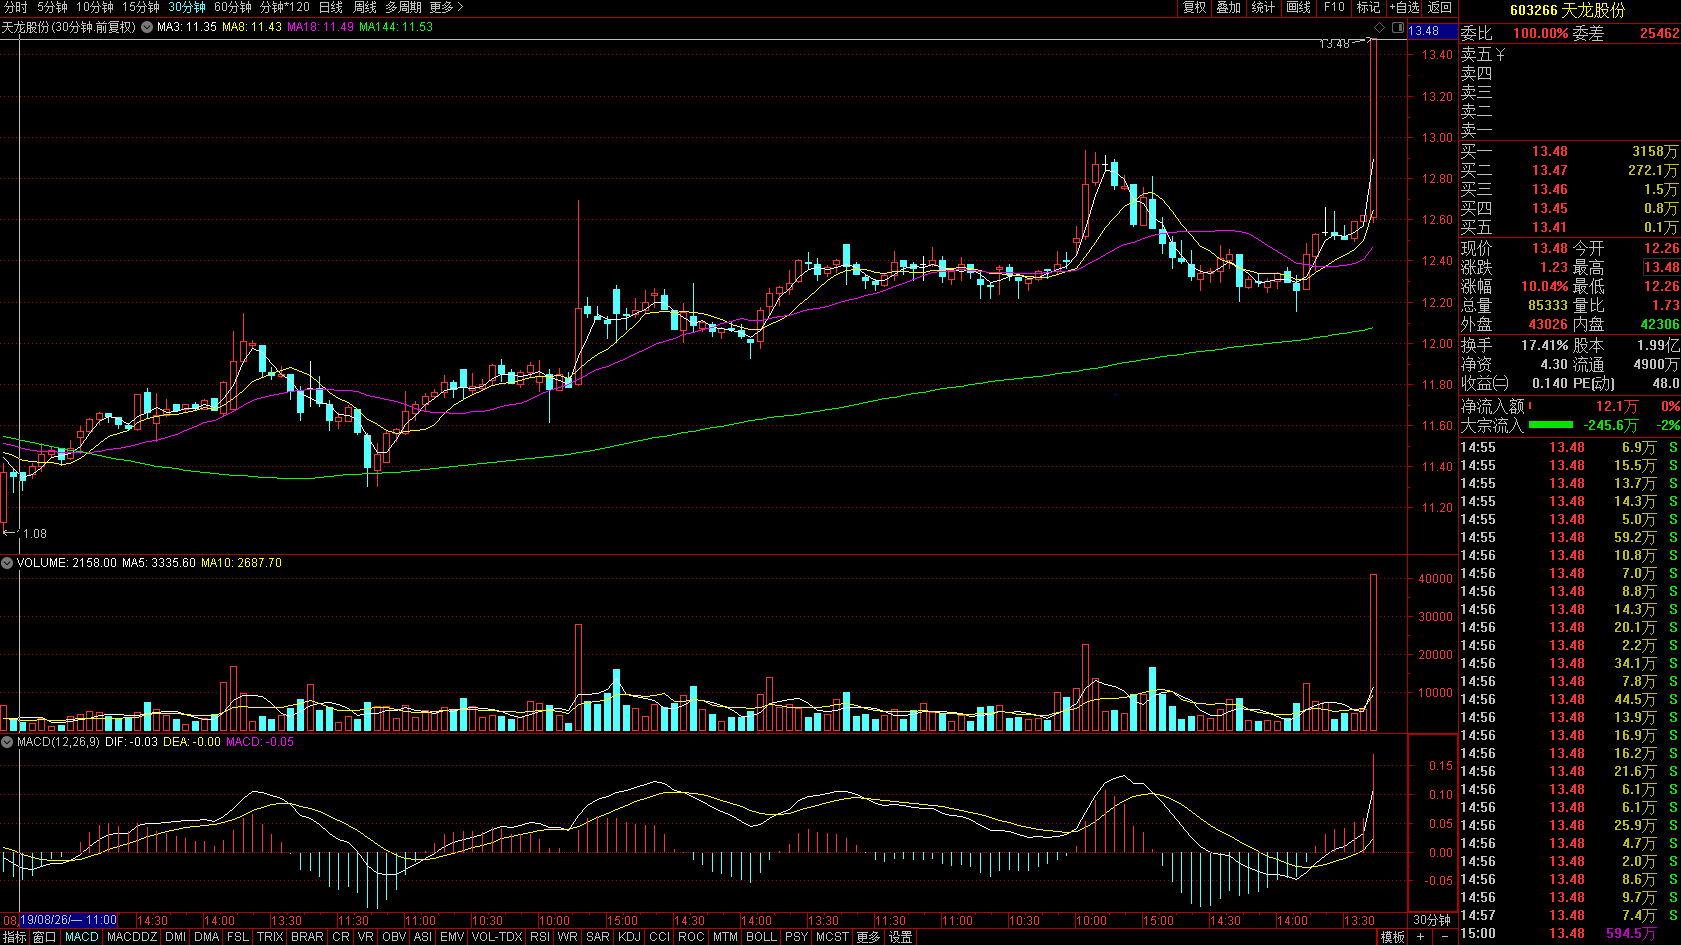Expand 更多 indicators in bottom bar
The image size is (1681, 945).
[x=868, y=937]
